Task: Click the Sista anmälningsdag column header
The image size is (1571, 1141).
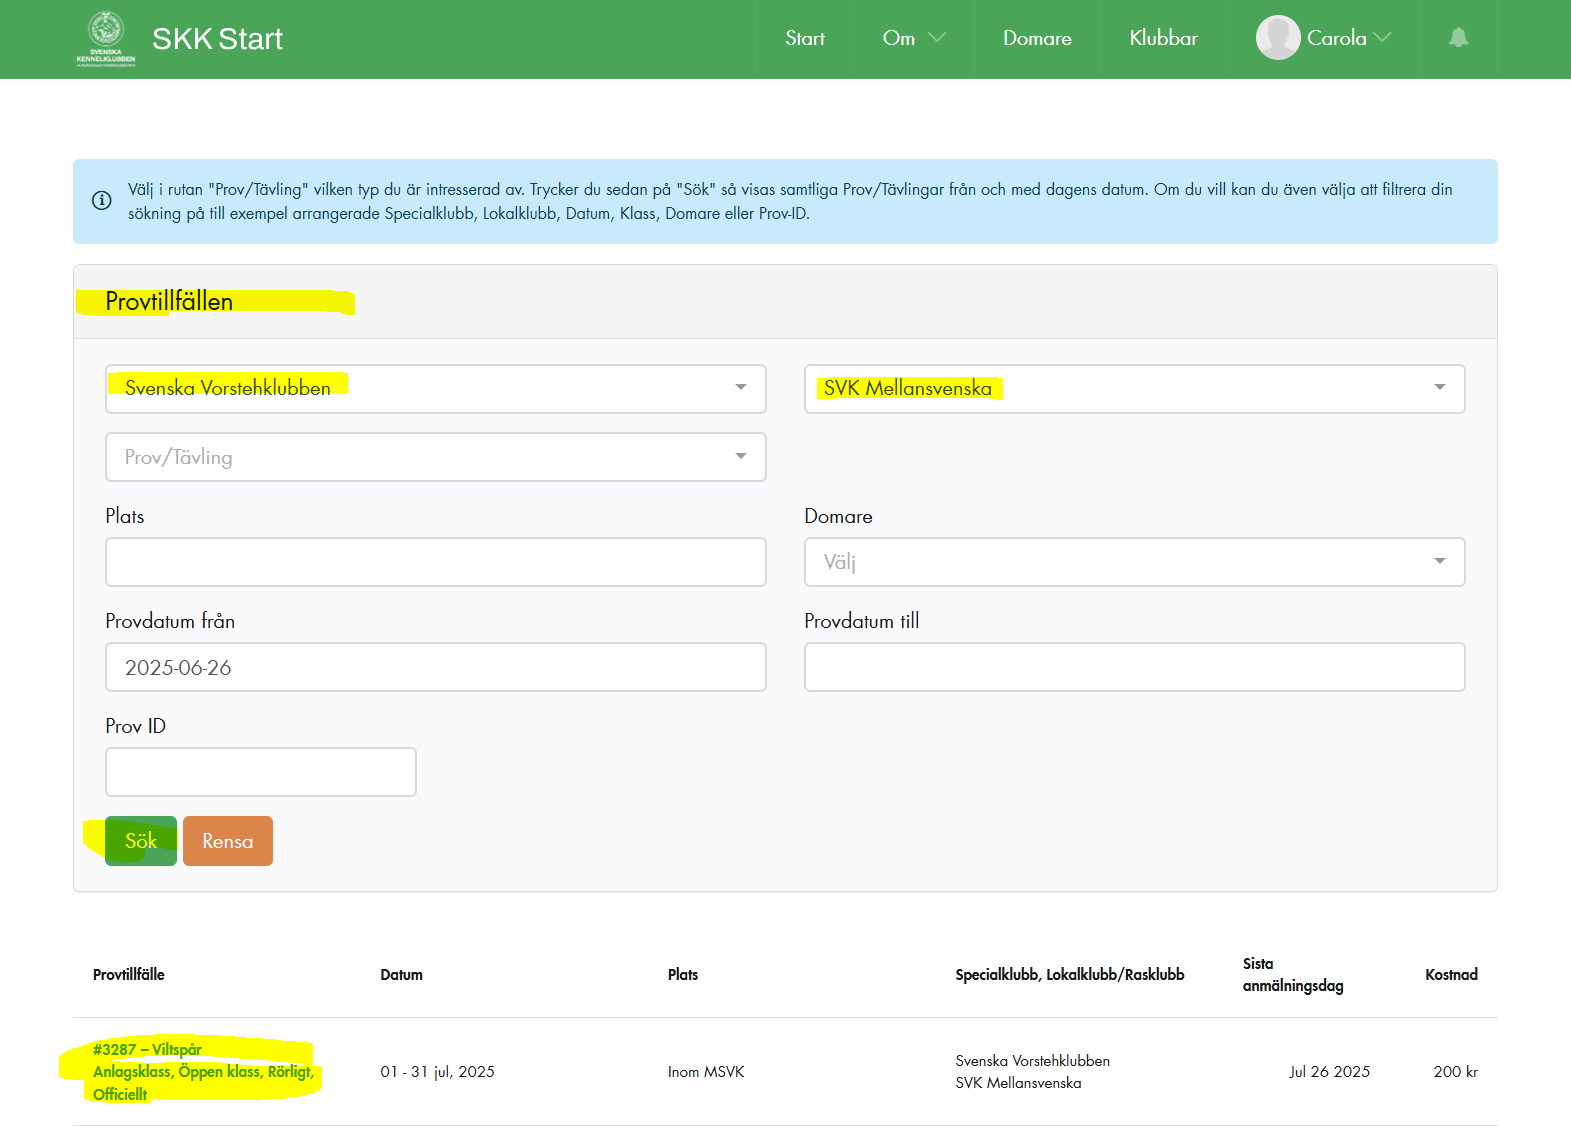Action: click(x=1293, y=975)
